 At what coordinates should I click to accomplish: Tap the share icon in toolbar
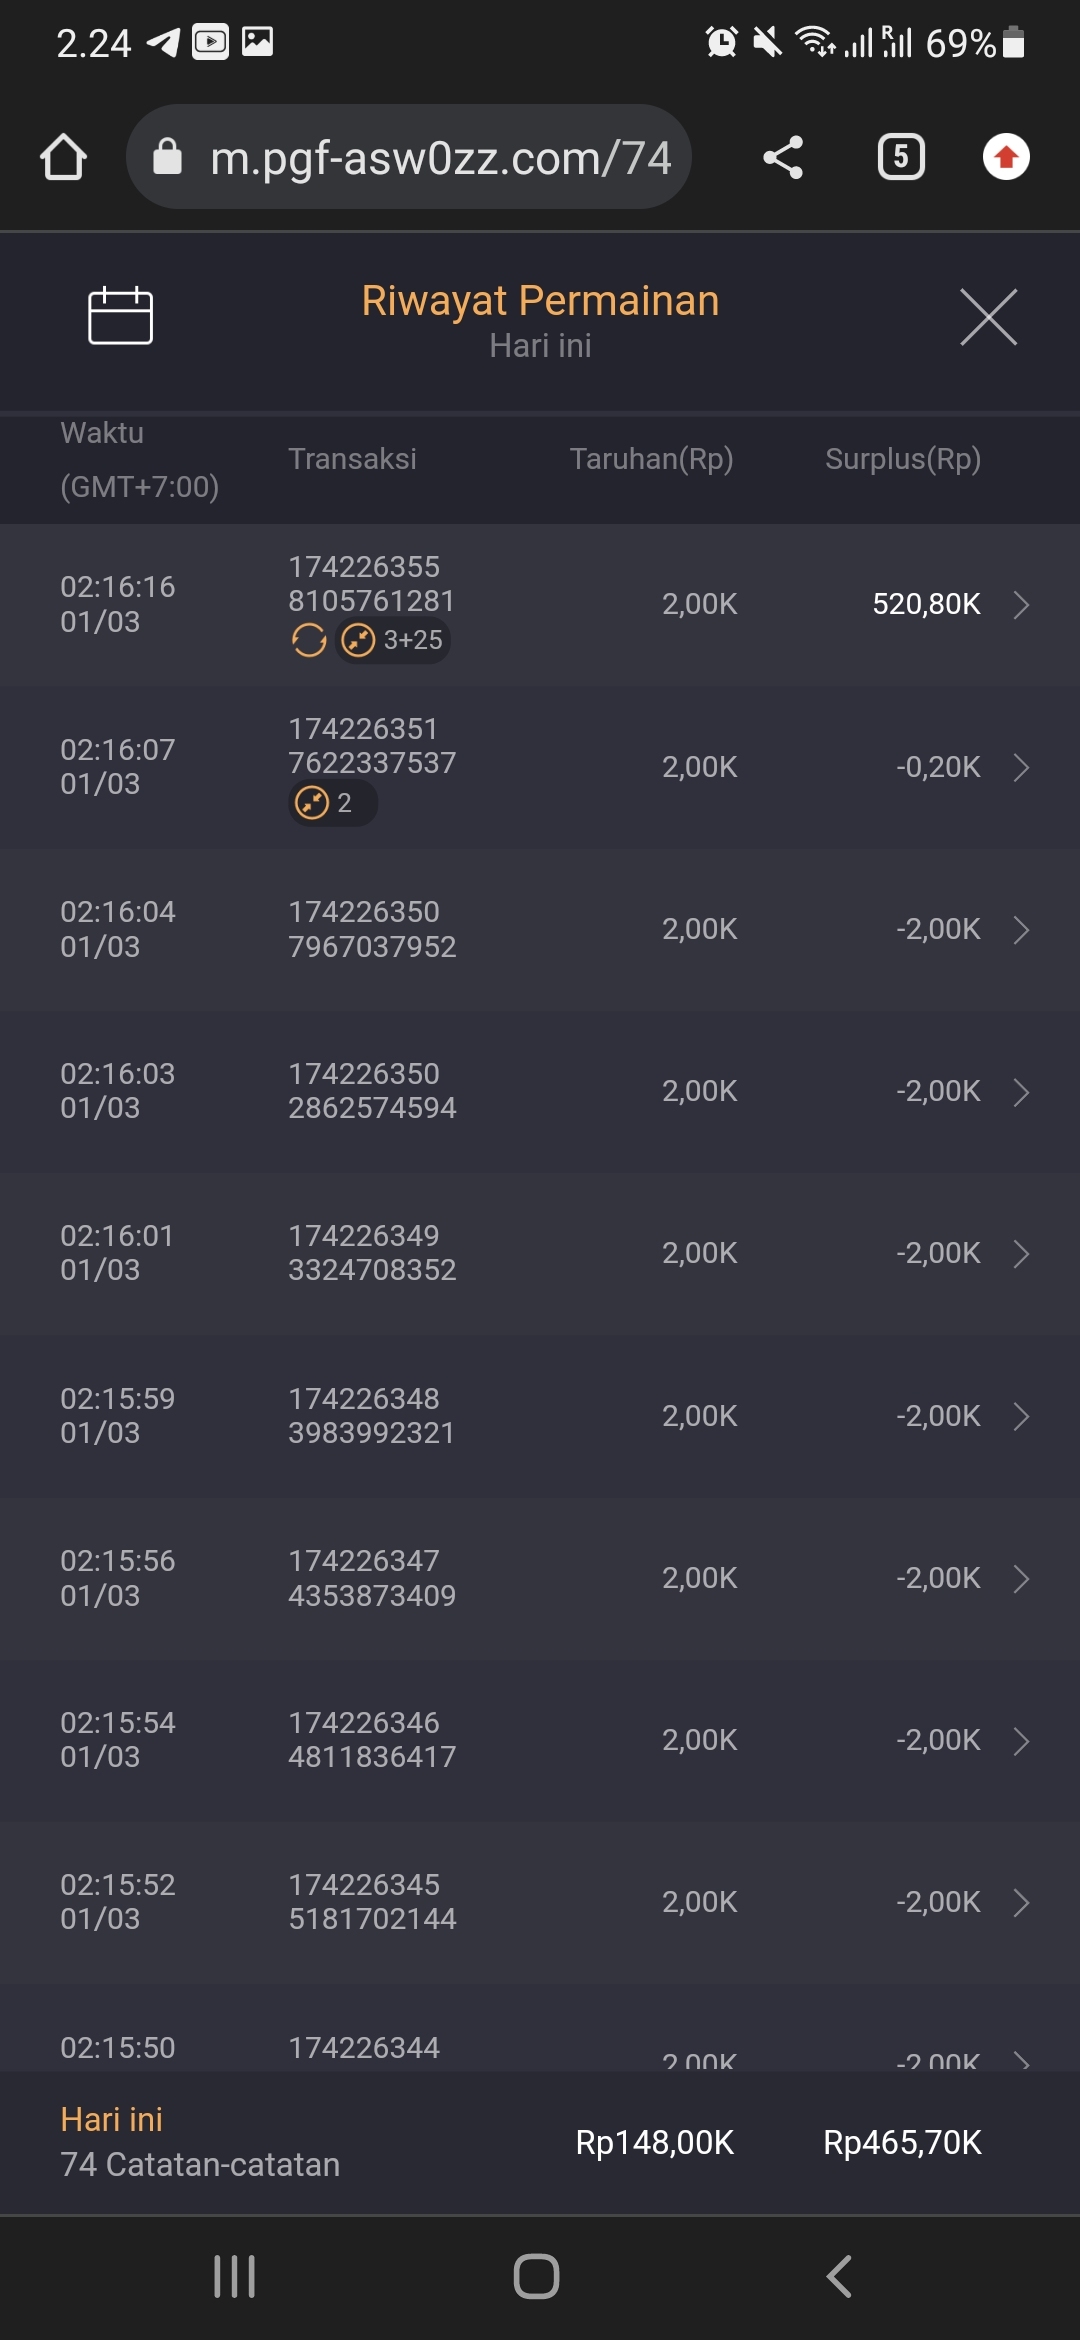pos(782,157)
